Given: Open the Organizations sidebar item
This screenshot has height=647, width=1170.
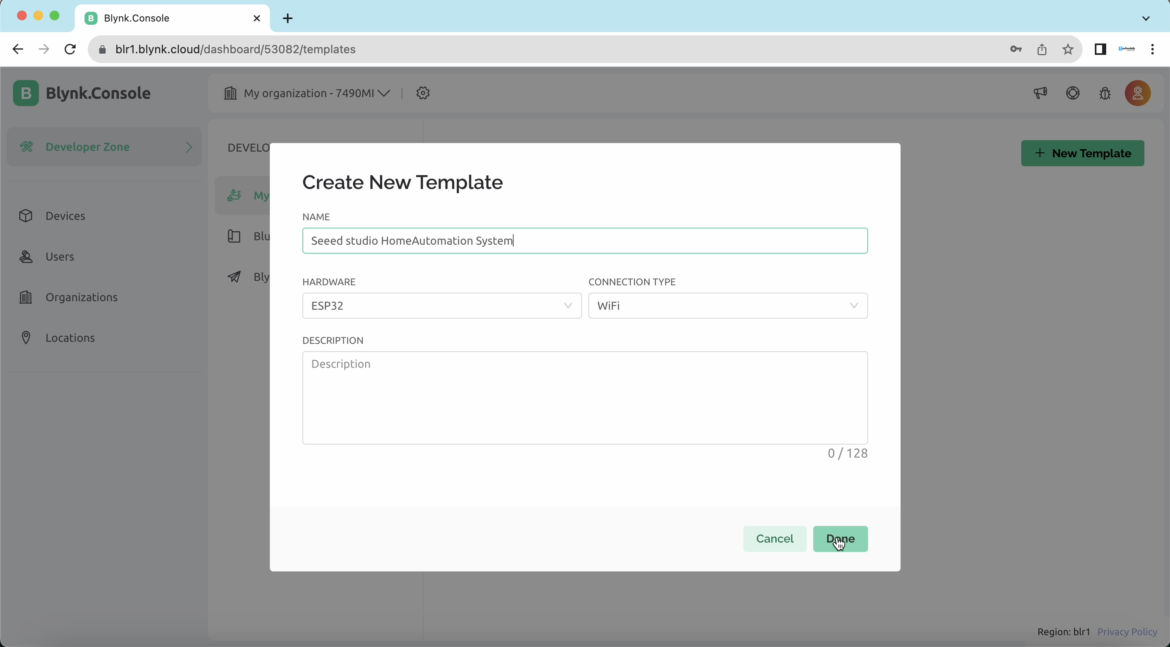Looking at the screenshot, I should (x=81, y=297).
